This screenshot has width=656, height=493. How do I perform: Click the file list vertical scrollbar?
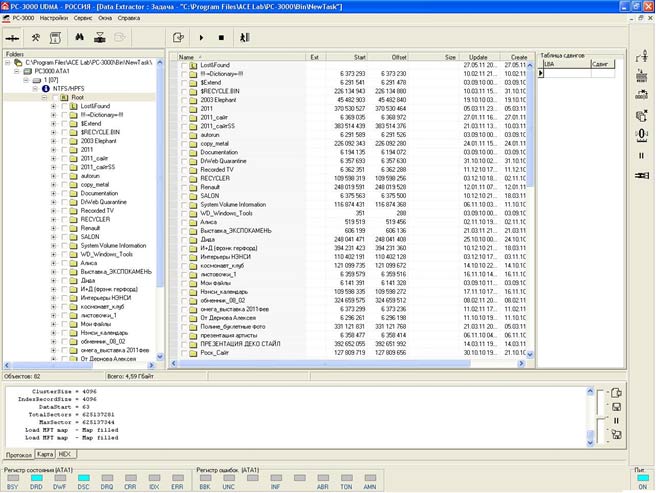click(530, 209)
